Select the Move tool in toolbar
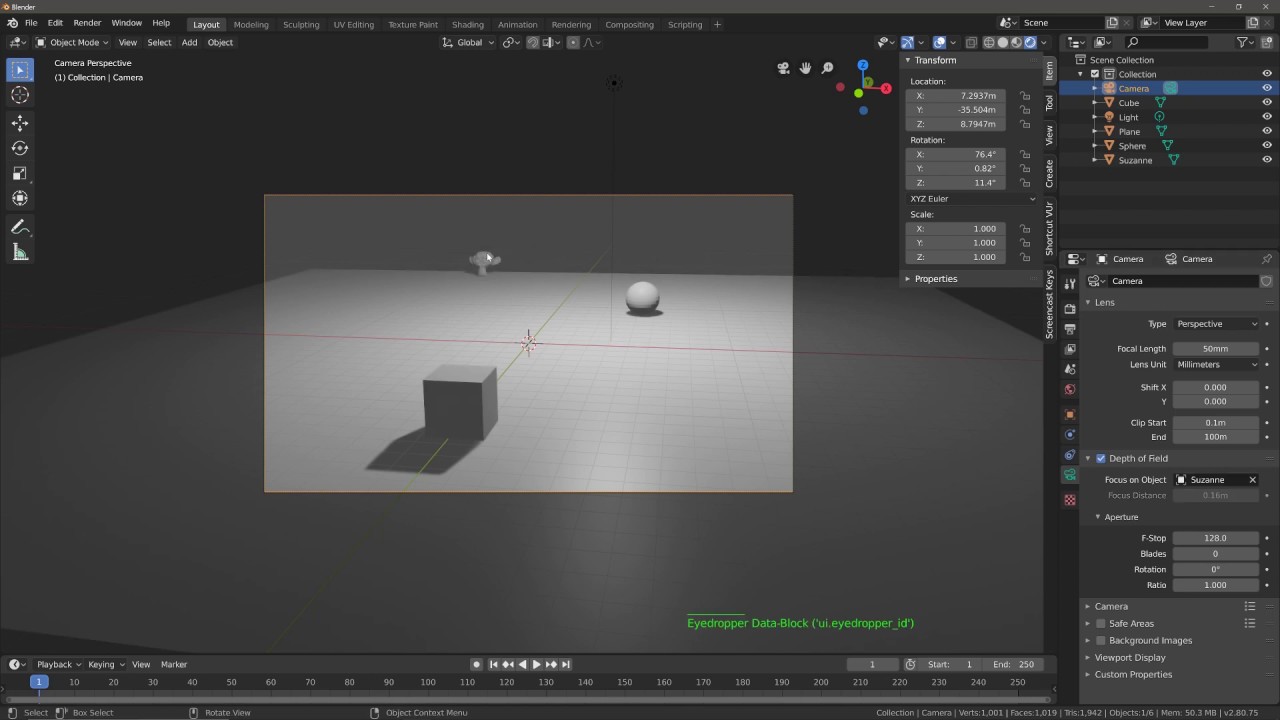The width and height of the screenshot is (1280, 720). click(20, 122)
